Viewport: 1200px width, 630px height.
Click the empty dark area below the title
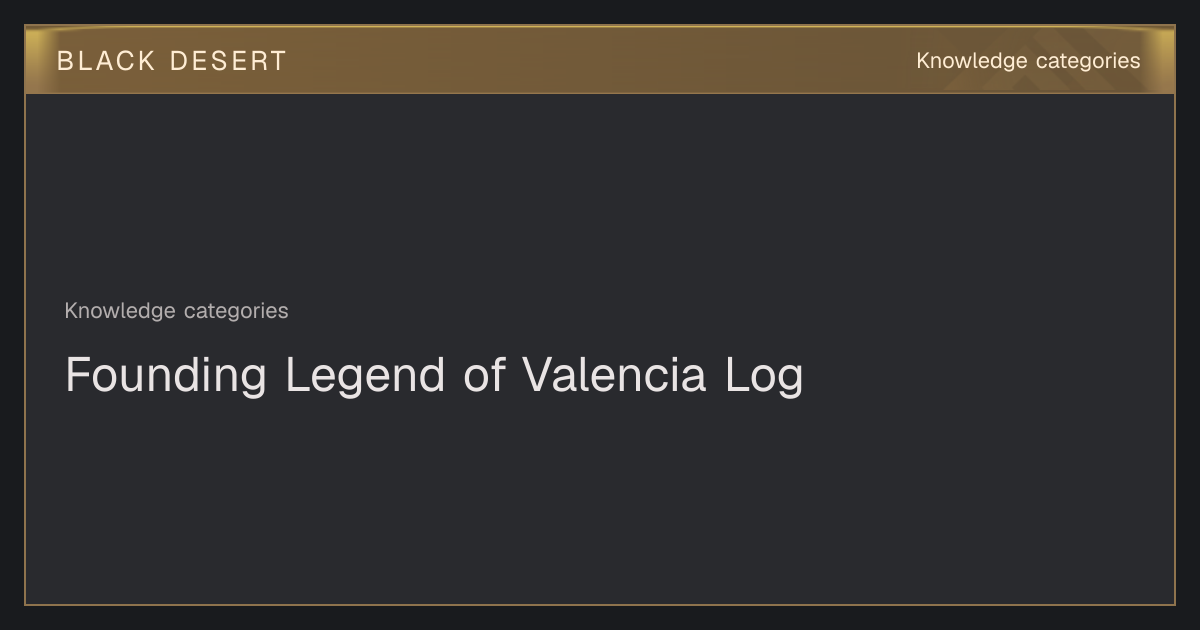tap(600, 500)
